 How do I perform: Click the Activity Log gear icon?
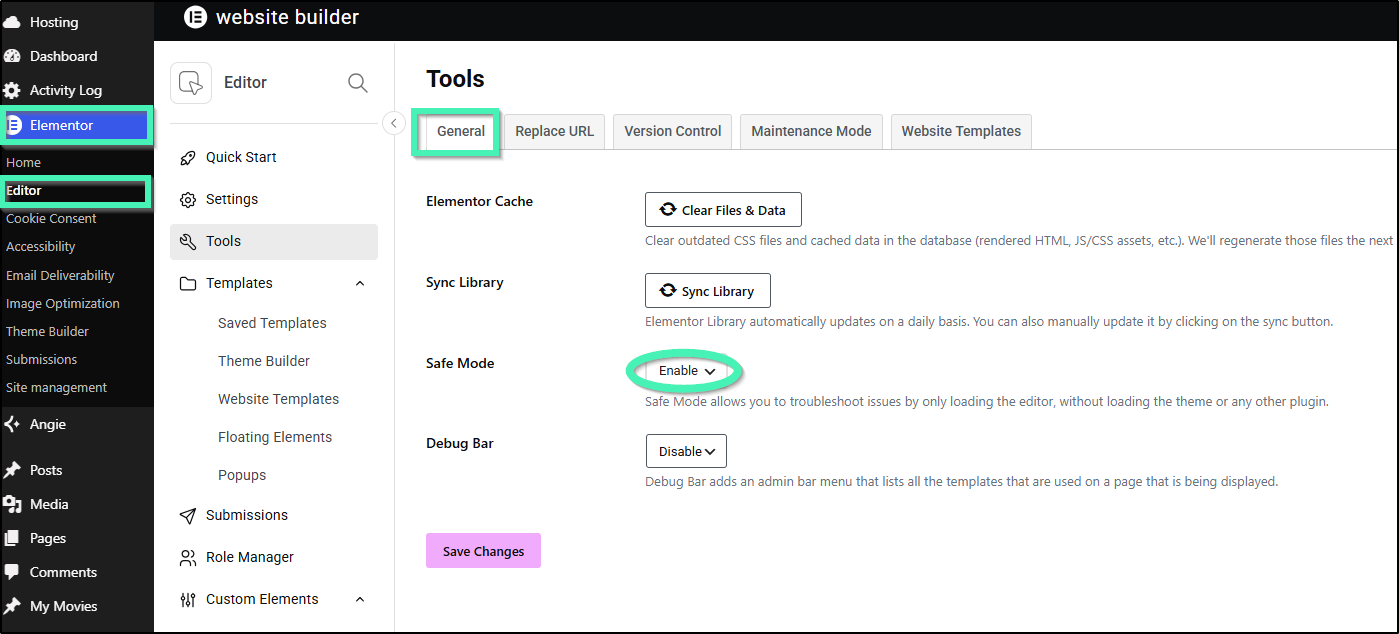click(13, 90)
